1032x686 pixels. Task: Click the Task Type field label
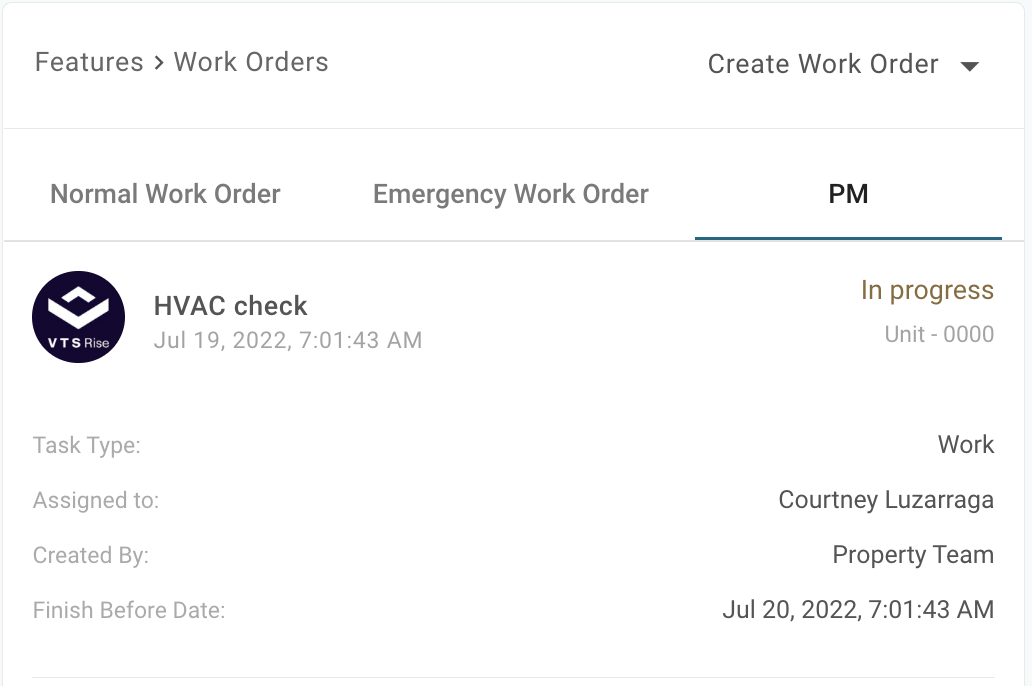(x=87, y=446)
